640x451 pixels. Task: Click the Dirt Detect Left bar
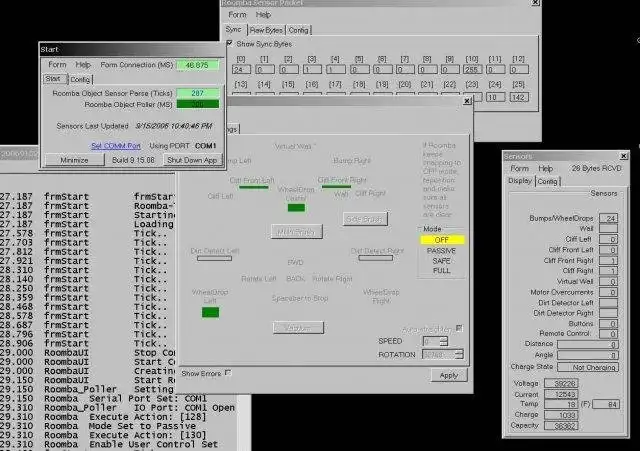point(214,258)
